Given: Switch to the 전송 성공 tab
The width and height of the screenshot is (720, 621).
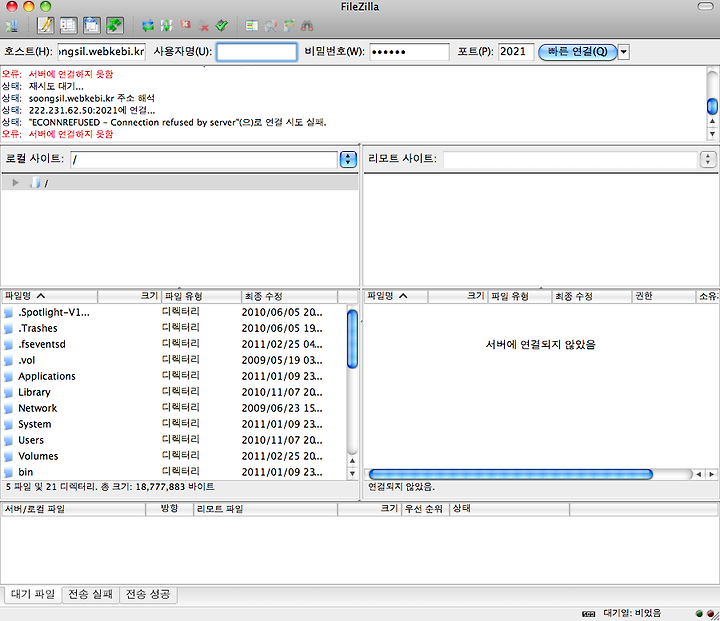Looking at the screenshot, I should (x=148, y=594).
